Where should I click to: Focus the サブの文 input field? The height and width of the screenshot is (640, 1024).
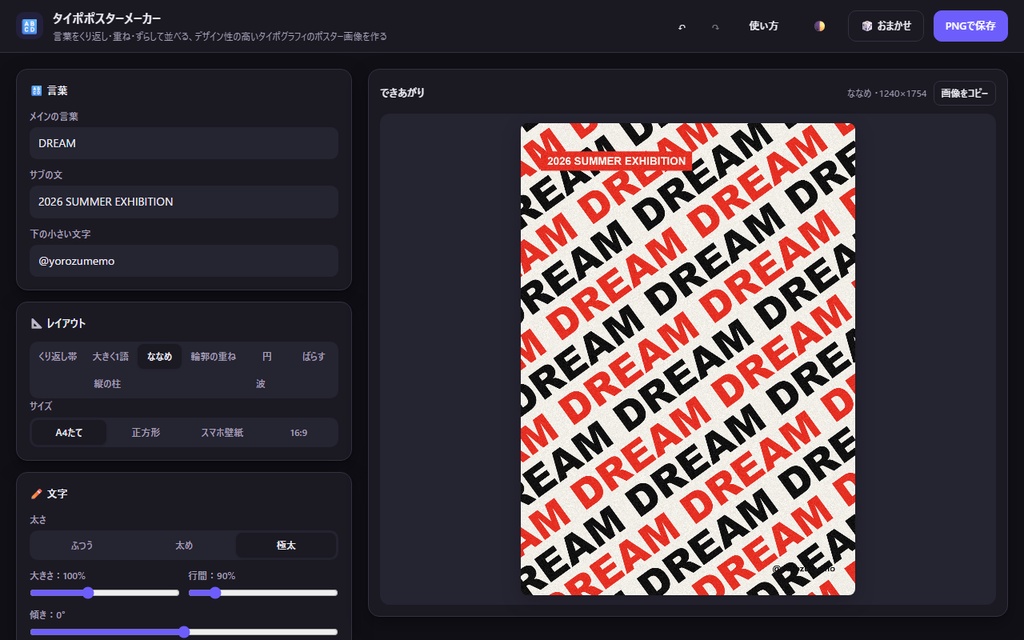coord(184,202)
